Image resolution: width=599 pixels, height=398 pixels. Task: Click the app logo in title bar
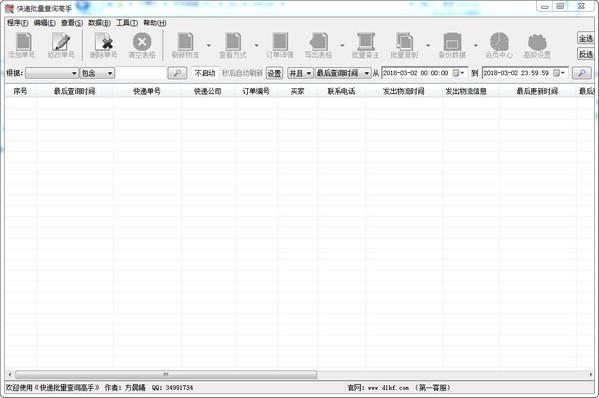10,8
